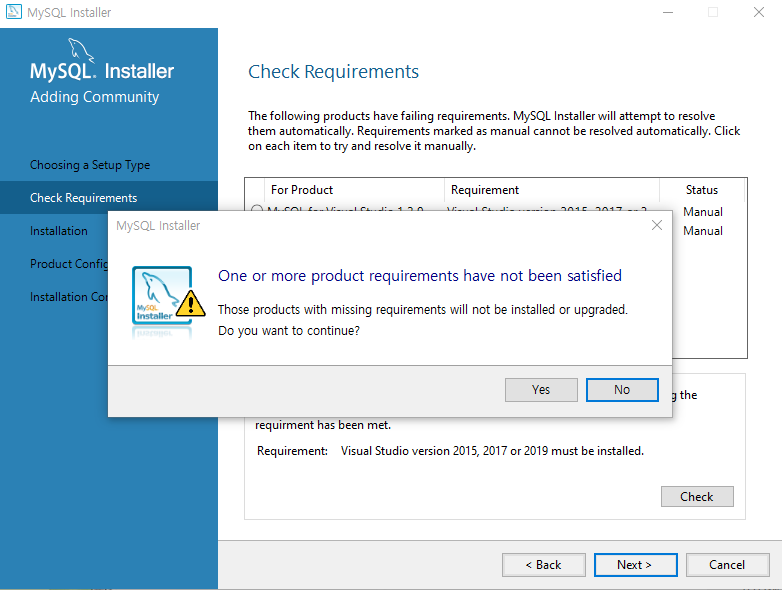The width and height of the screenshot is (782, 590).
Task: Minimize the MySQL Installer window
Action: click(668, 12)
